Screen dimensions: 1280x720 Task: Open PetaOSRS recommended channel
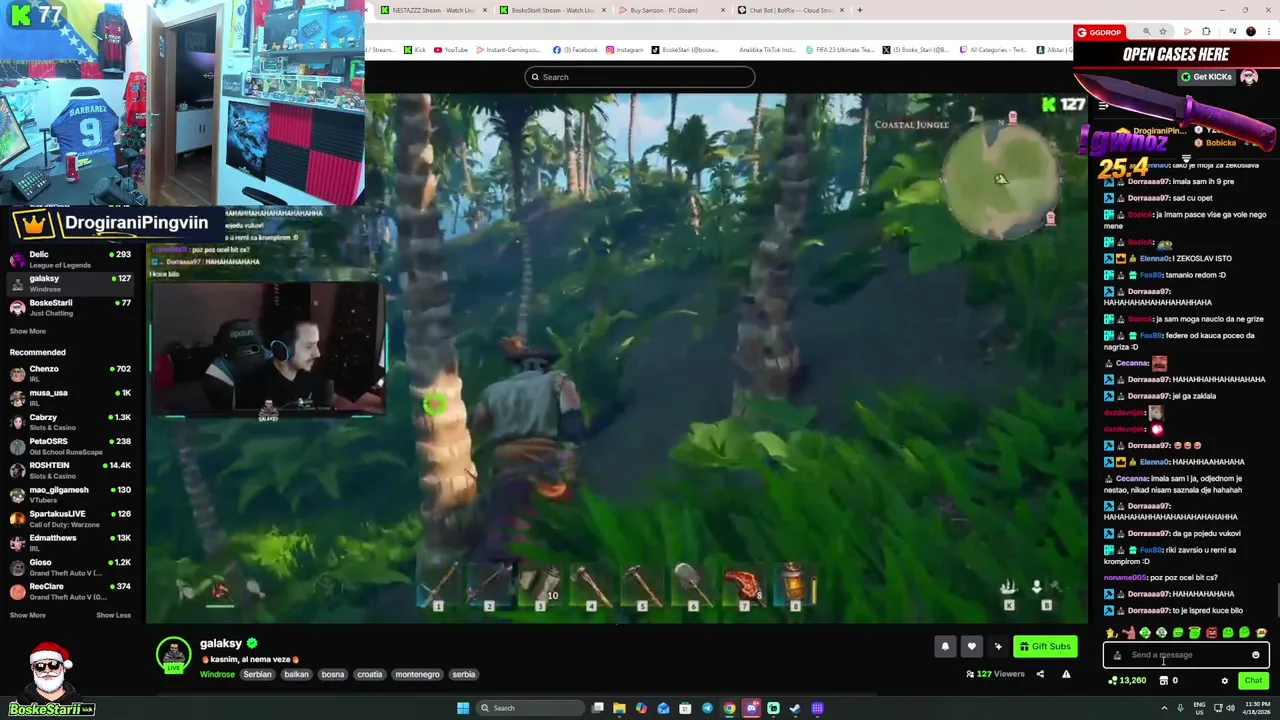pos(70,445)
